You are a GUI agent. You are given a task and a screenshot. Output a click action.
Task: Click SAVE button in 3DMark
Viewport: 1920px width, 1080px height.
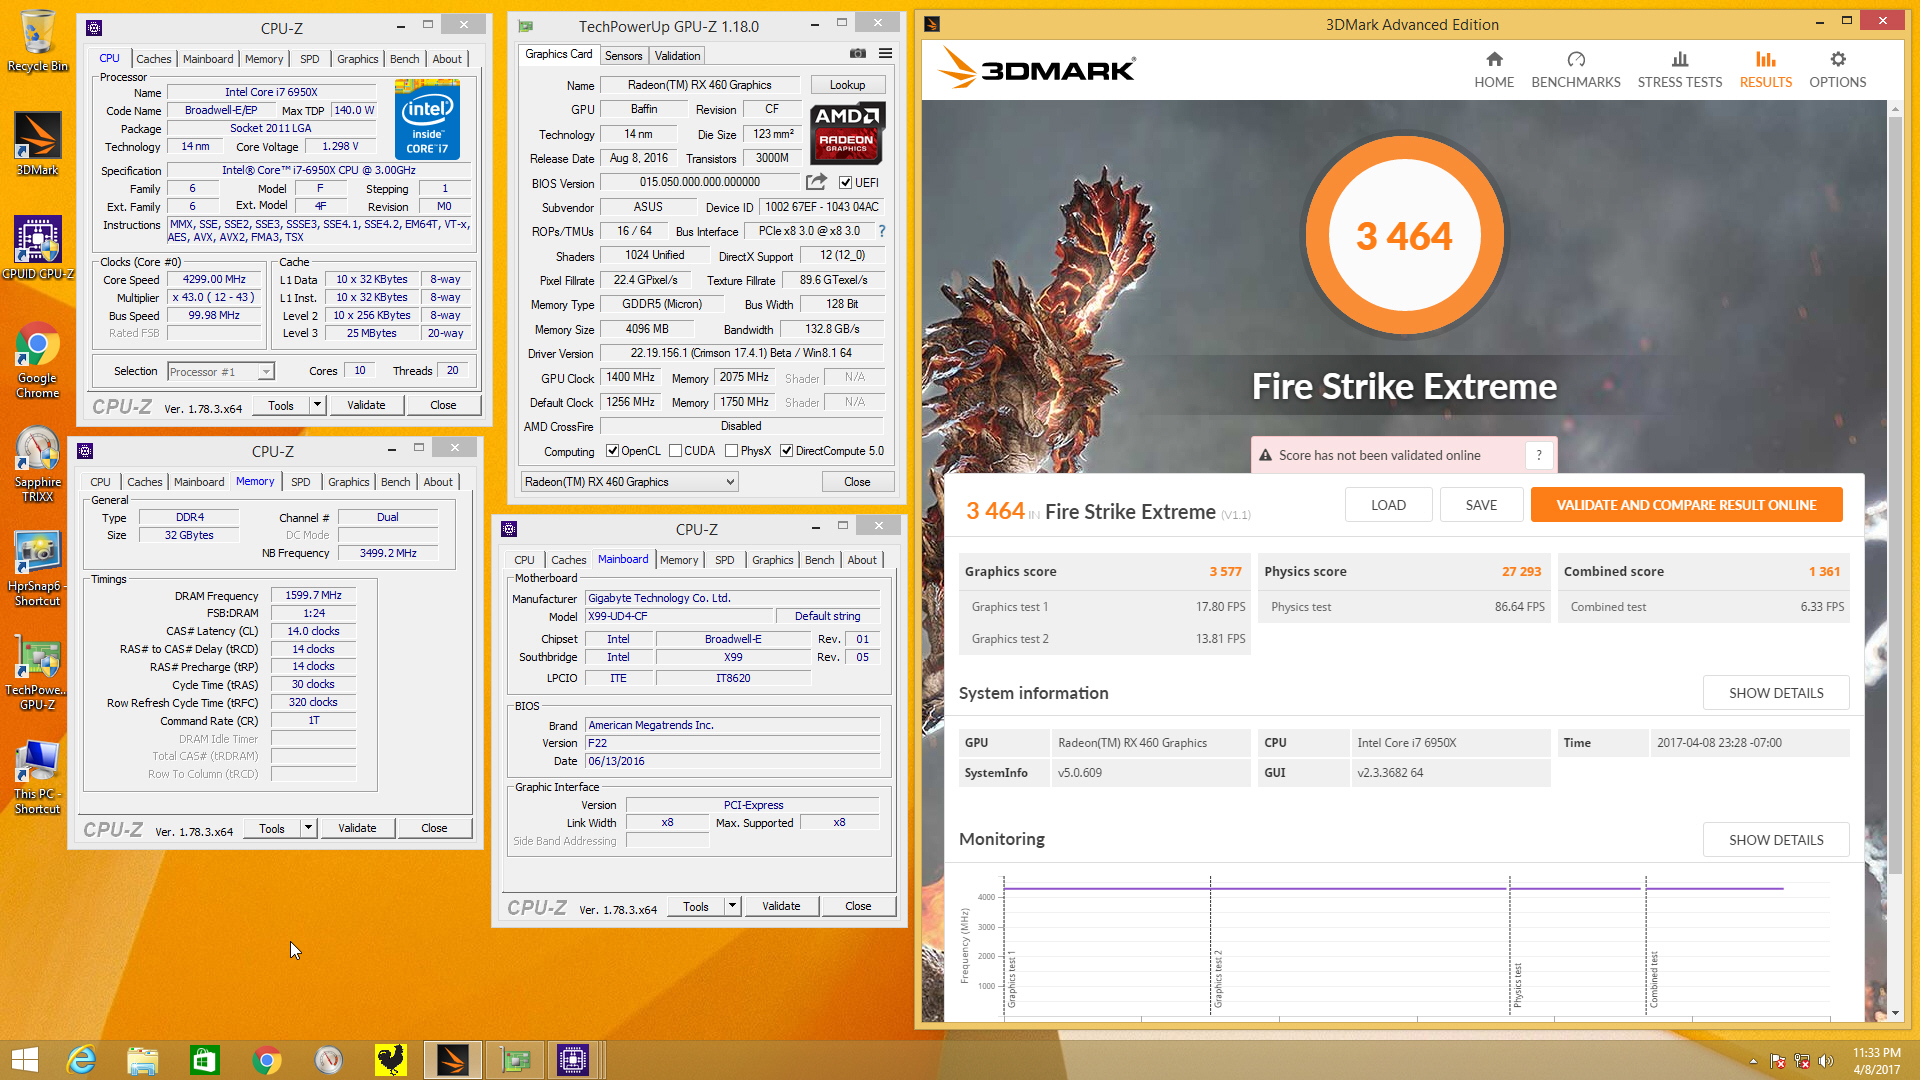(1481, 505)
